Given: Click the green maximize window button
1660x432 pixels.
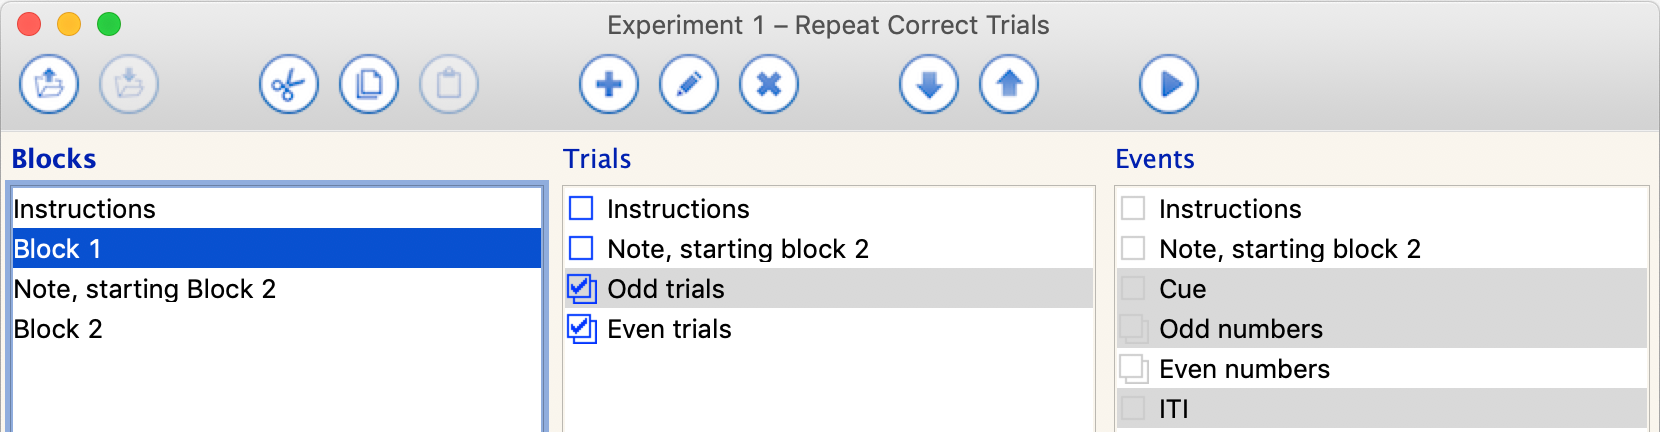Looking at the screenshot, I should pos(109,25).
